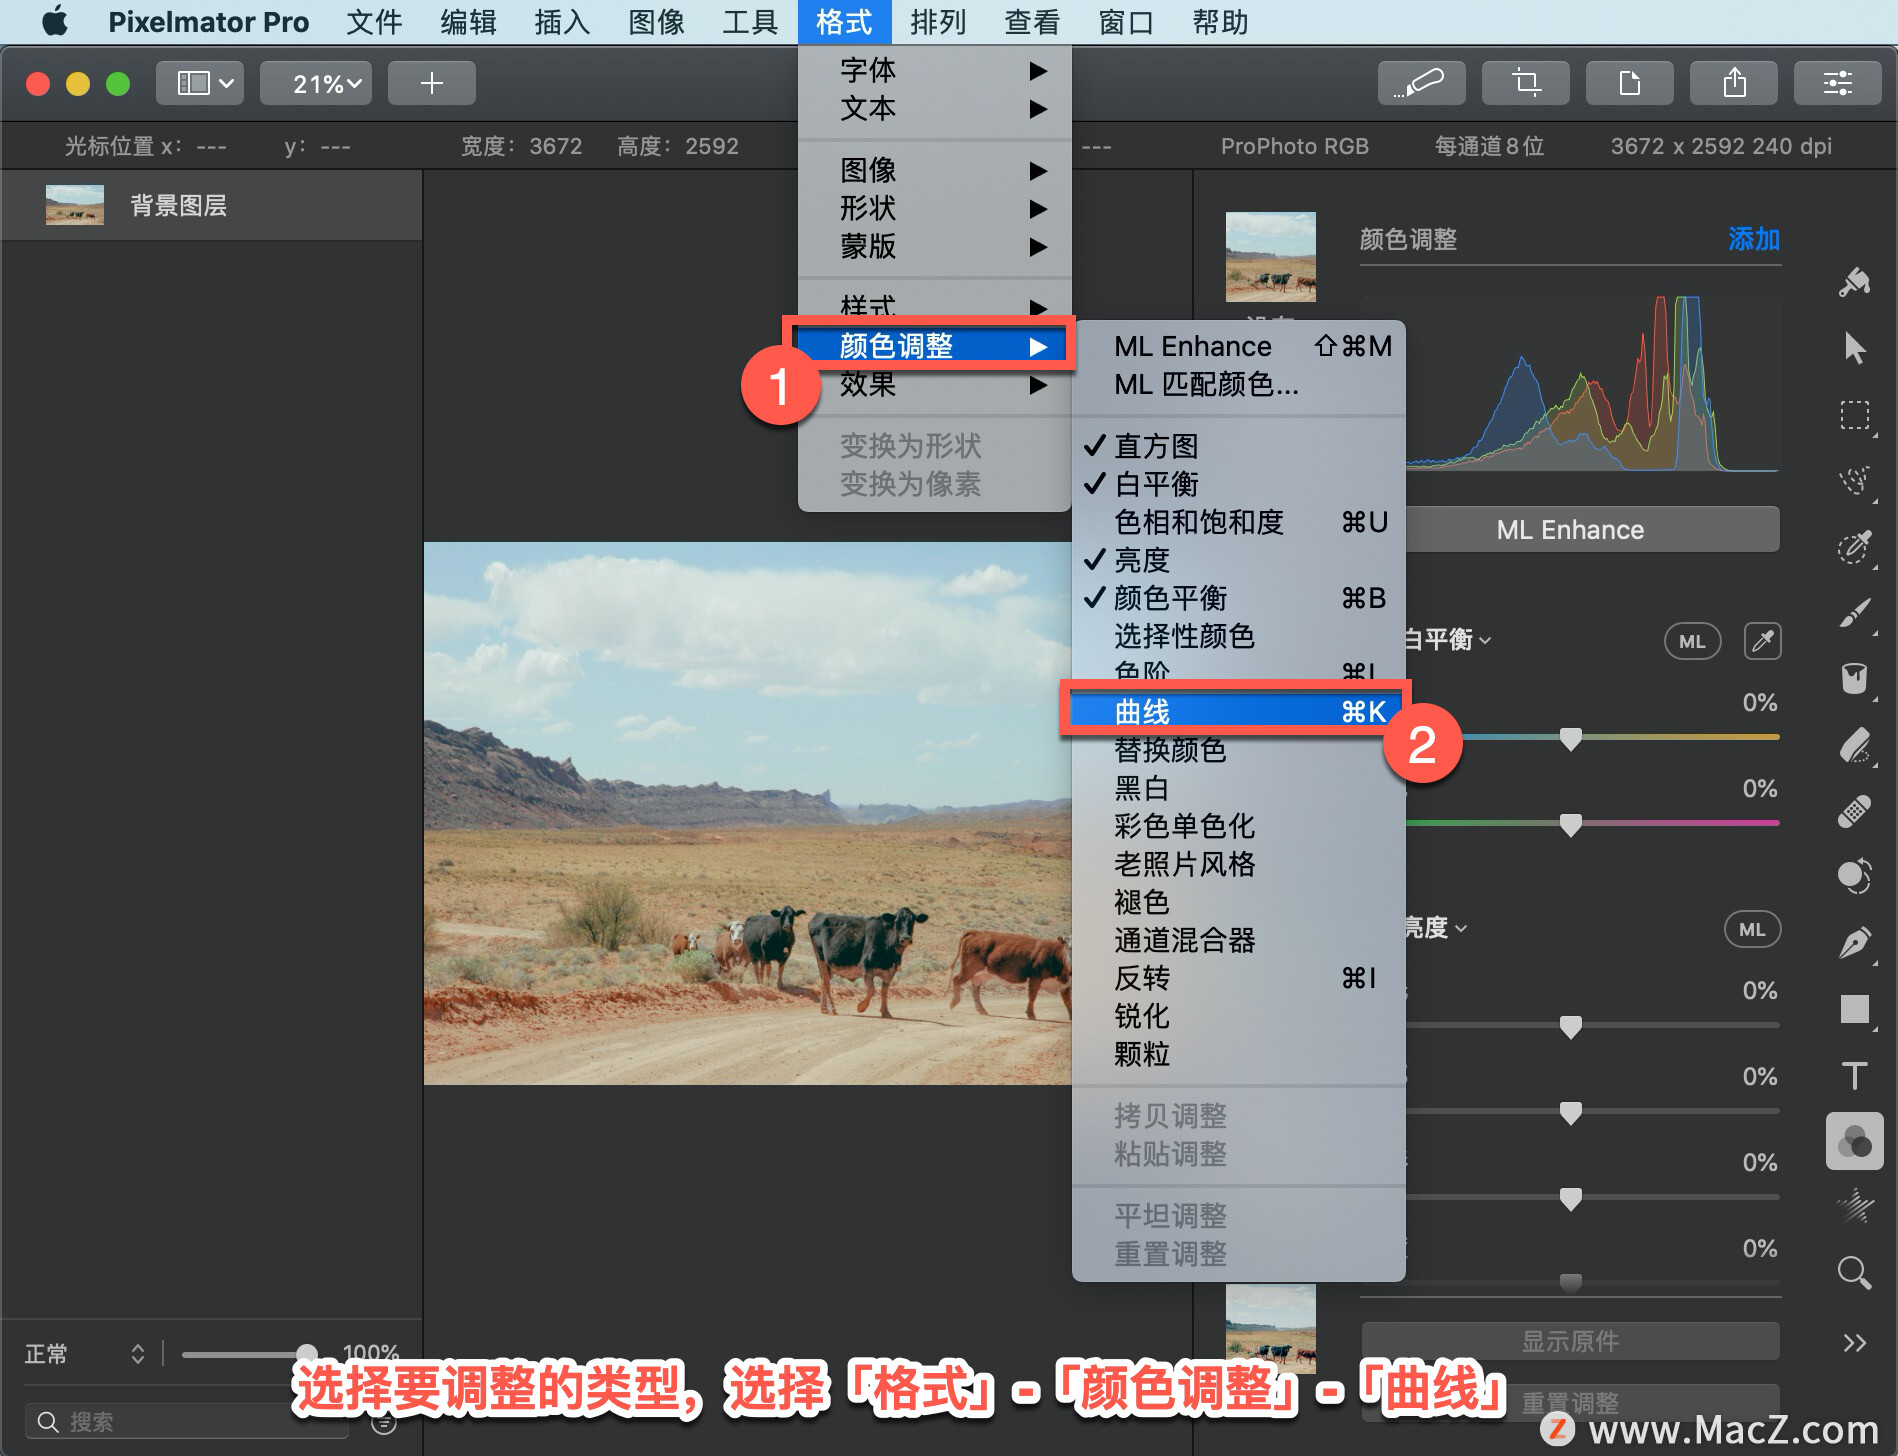The image size is (1898, 1456).
Task: Select the Quick Selection tool
Action: pos(1855,481)
